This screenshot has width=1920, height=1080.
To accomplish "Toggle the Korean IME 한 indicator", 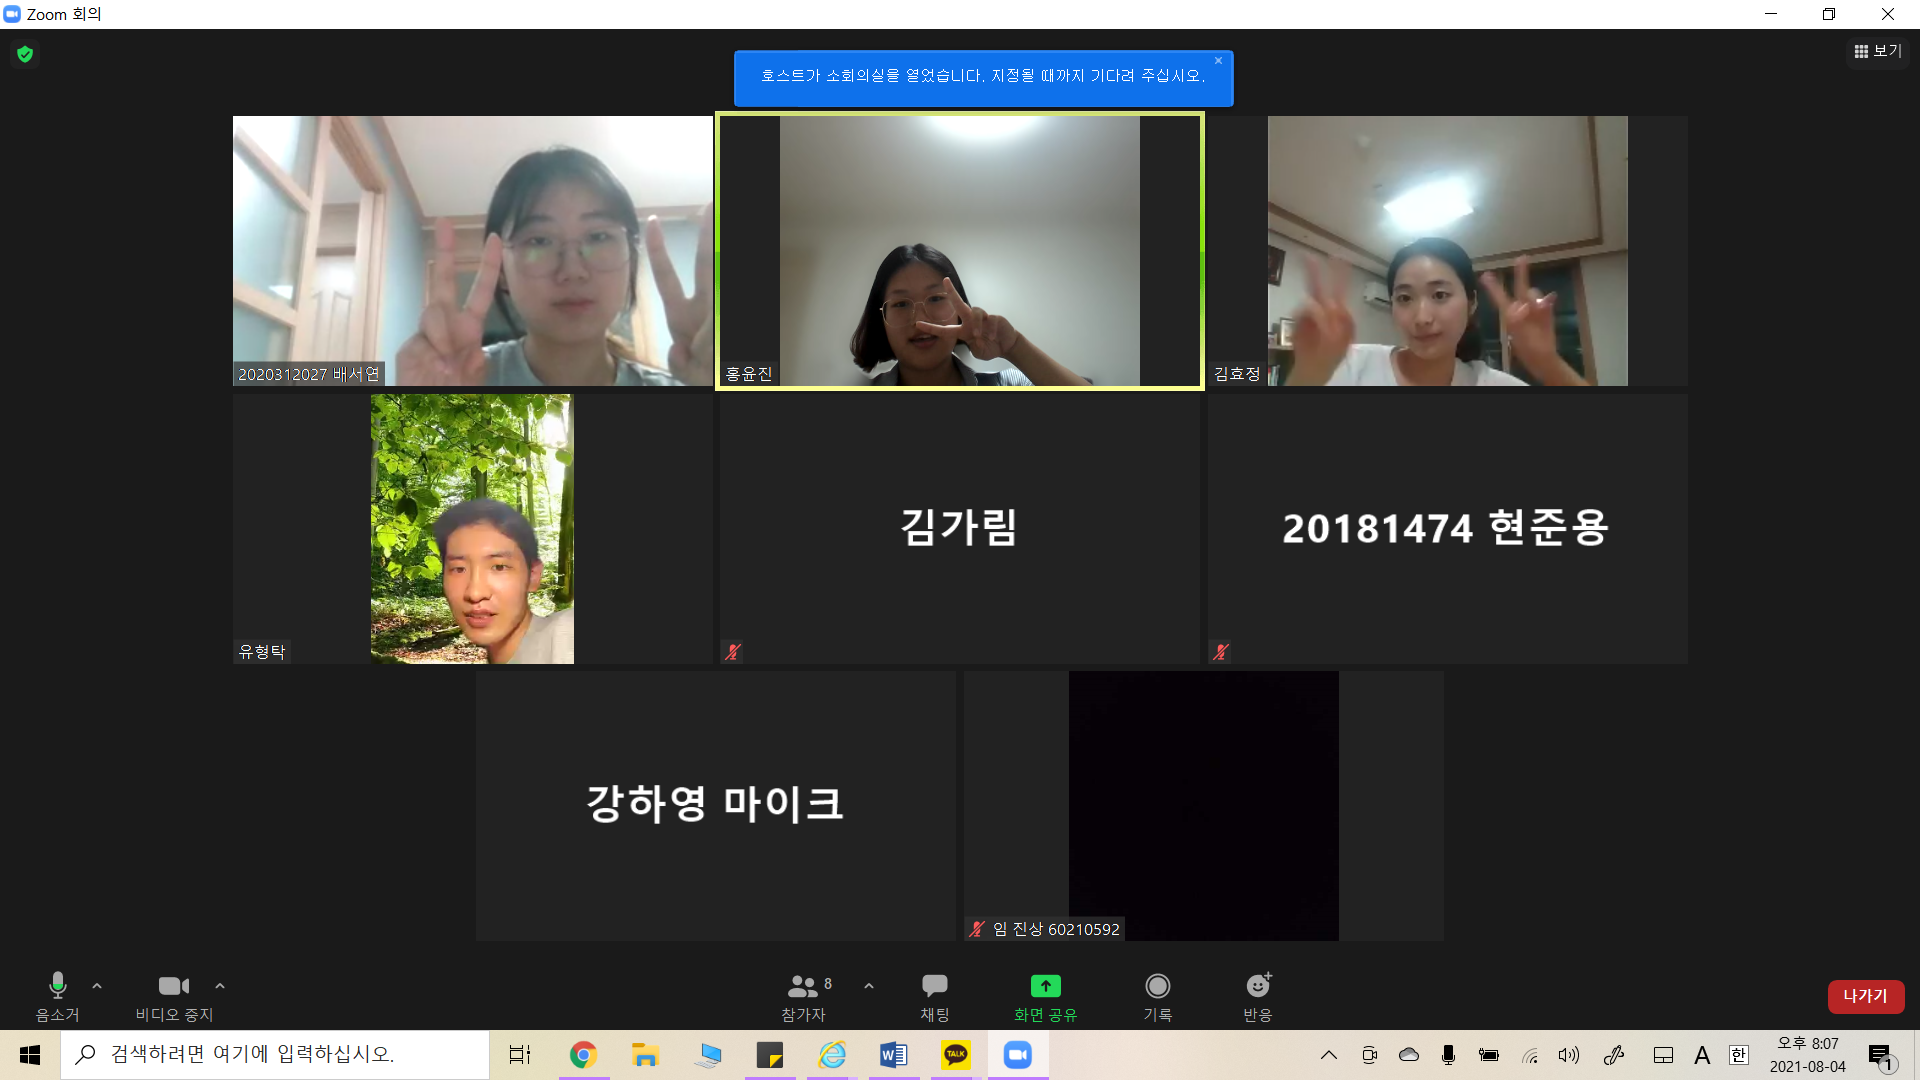I will point(1739,1055).
